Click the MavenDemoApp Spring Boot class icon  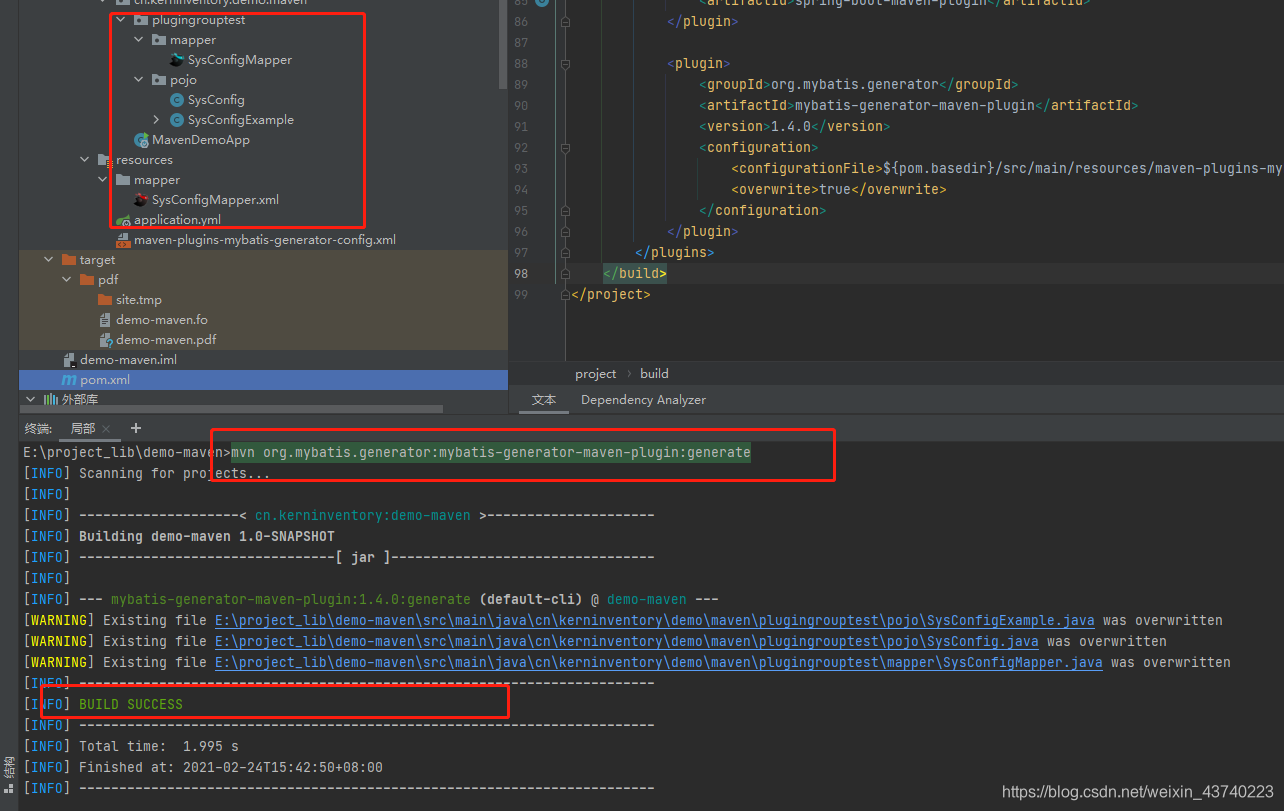[141, 140]
